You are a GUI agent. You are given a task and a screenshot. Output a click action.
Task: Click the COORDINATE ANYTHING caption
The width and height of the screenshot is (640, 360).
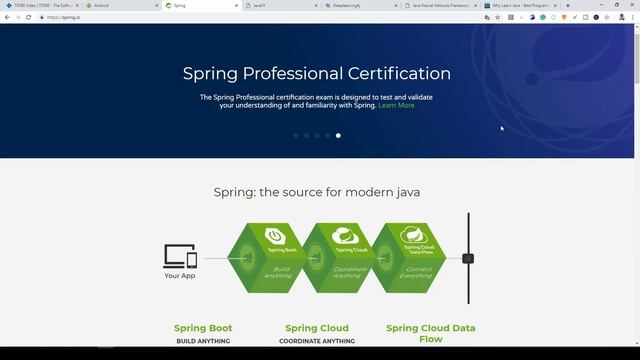[x=317, y=341]
